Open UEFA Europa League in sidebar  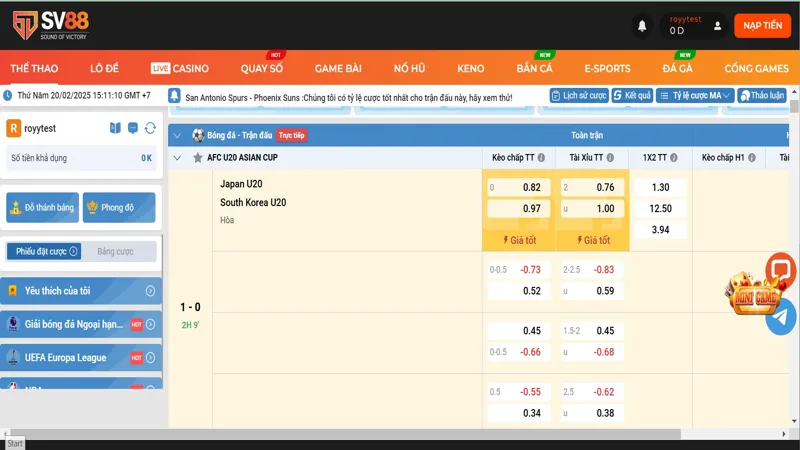pyautogui.click(x=81, y=358)
